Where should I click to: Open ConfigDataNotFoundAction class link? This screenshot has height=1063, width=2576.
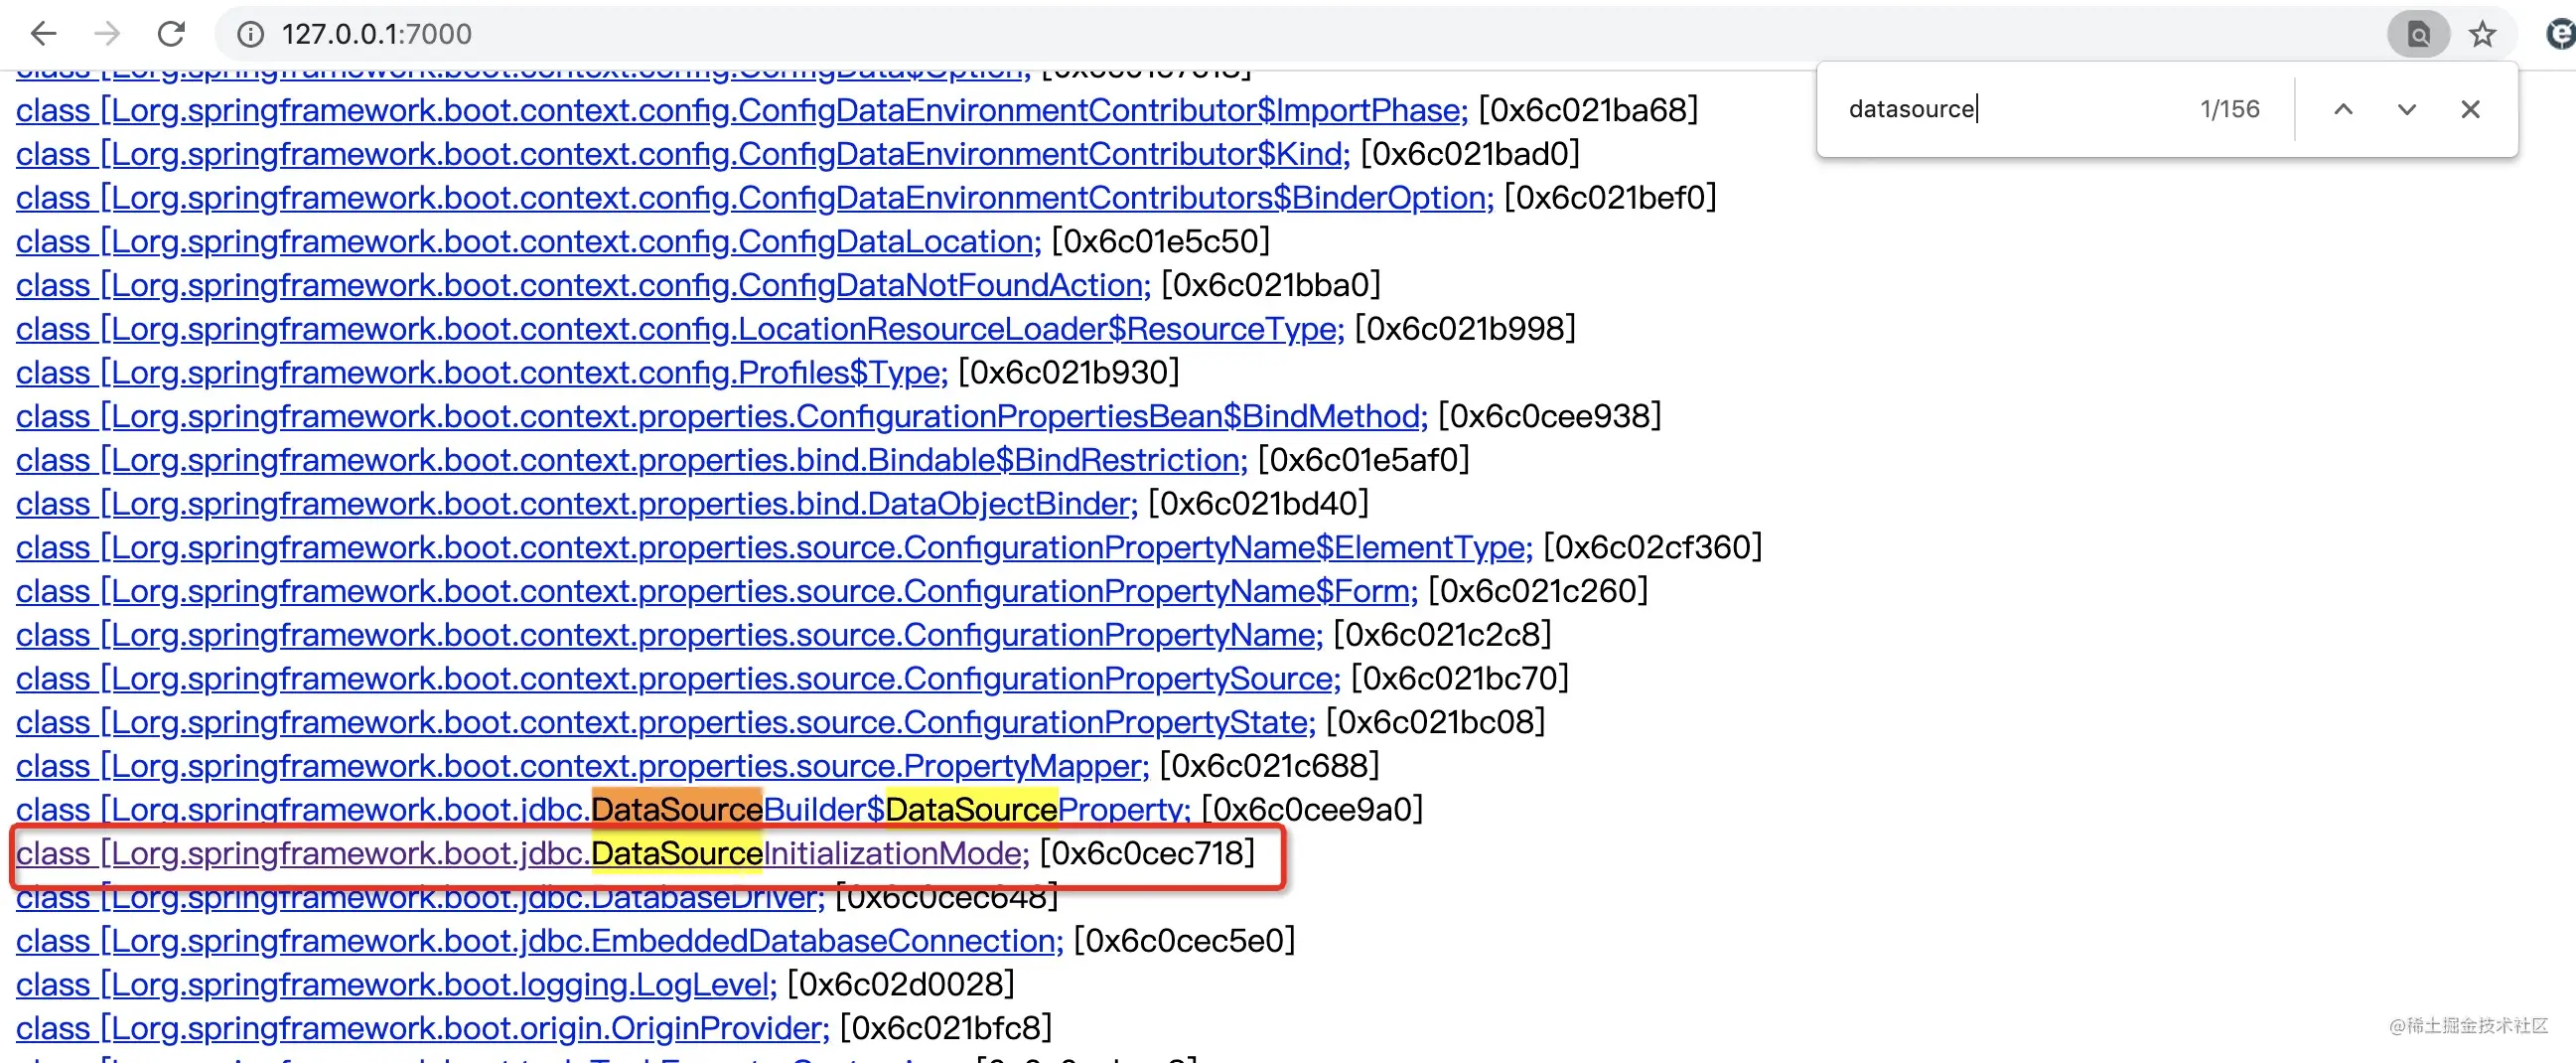point(584,285)
